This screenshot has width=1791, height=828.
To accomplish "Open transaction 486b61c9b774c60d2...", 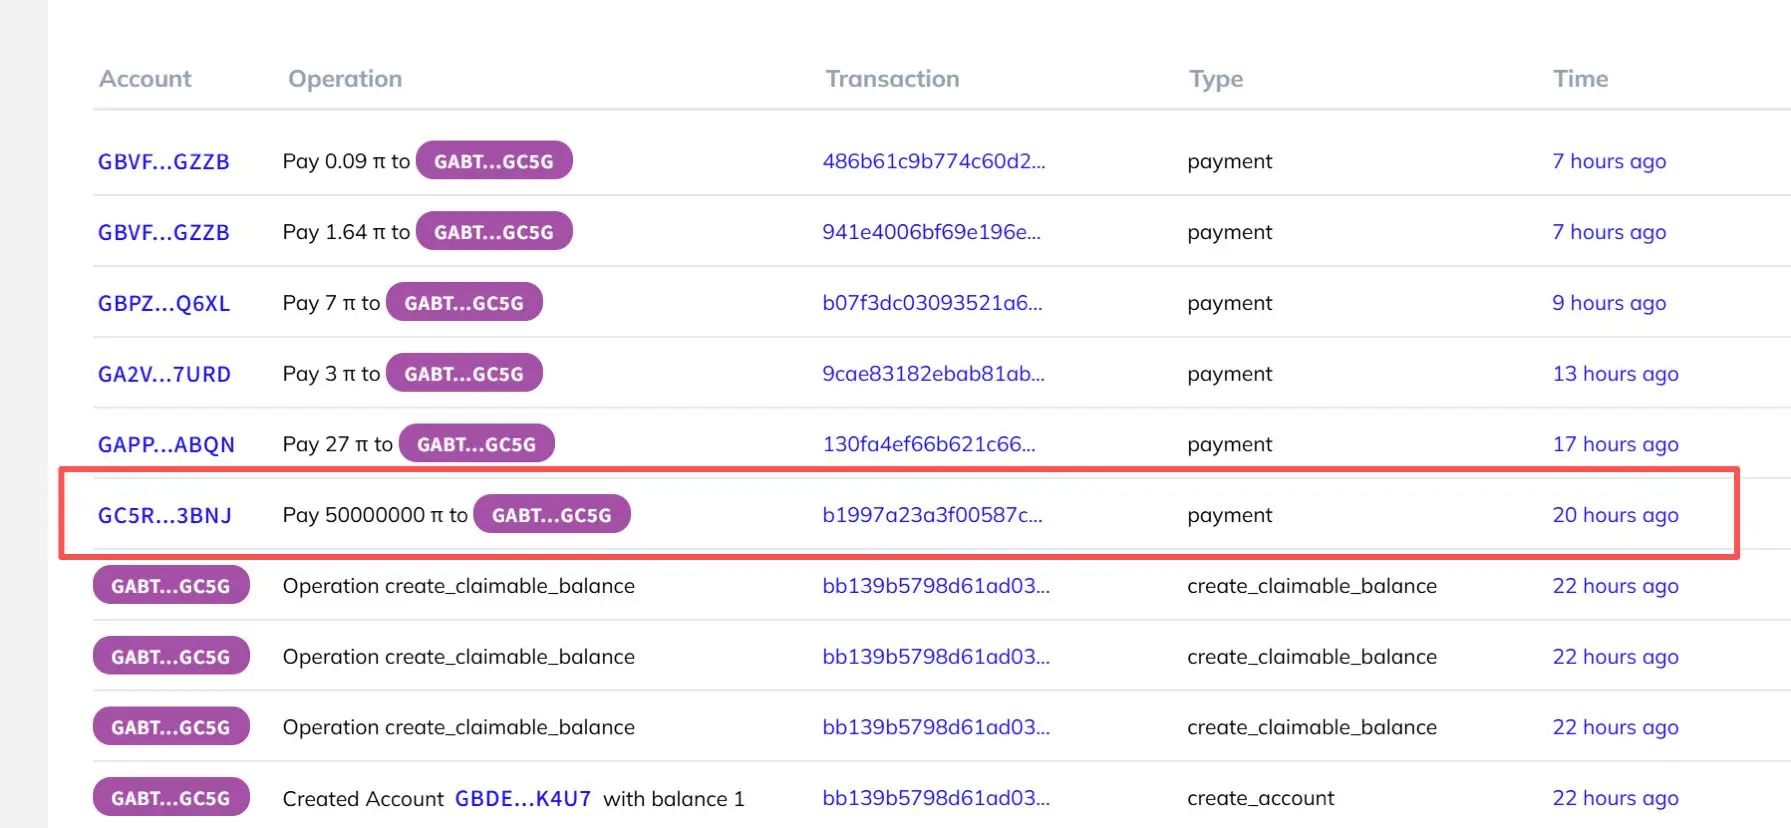I will (934, 161).
